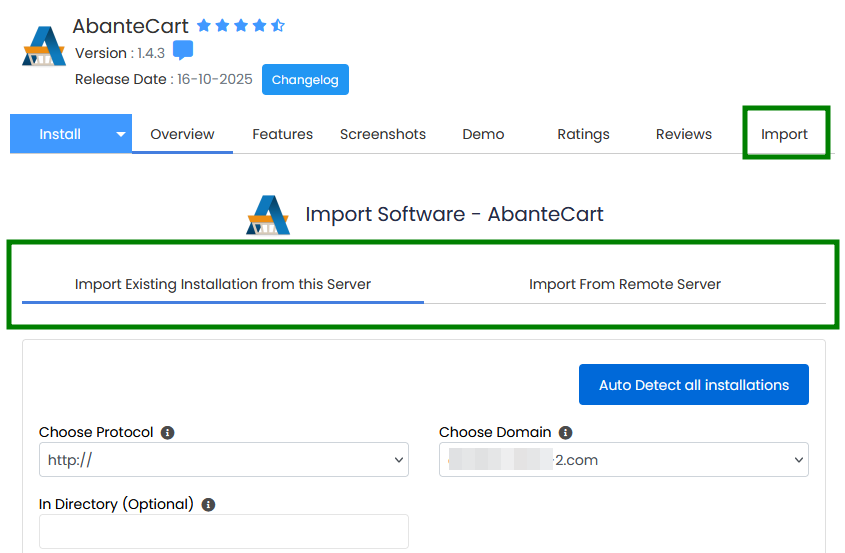Select the Import From Remote Server tab
The height and width of the screenshot is (553, 845).
click(x=625, y=285)
